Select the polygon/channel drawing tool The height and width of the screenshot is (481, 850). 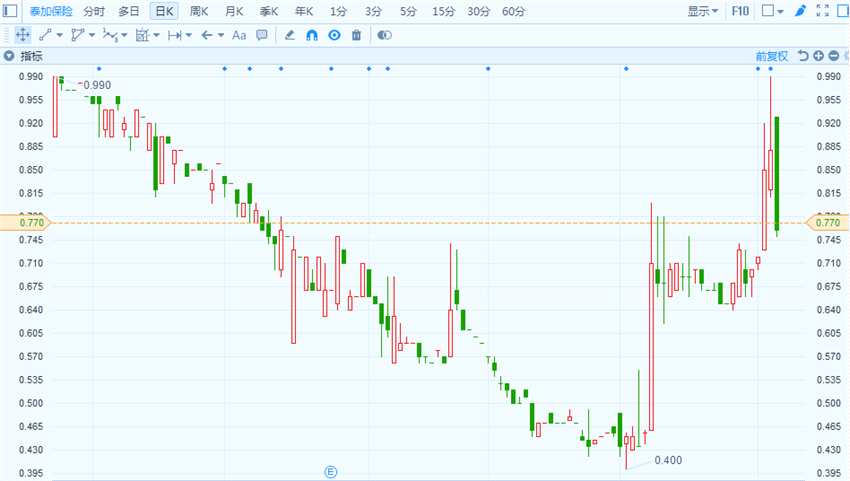(x=78, y=35)
